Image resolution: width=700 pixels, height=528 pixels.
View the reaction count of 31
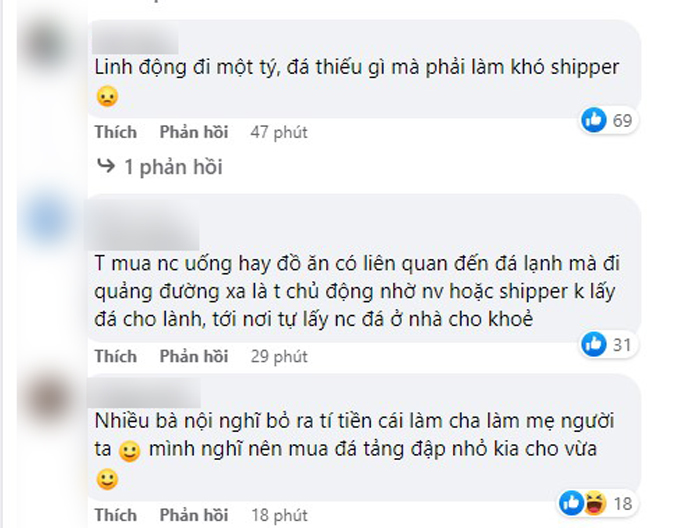[x=621, y=344]
